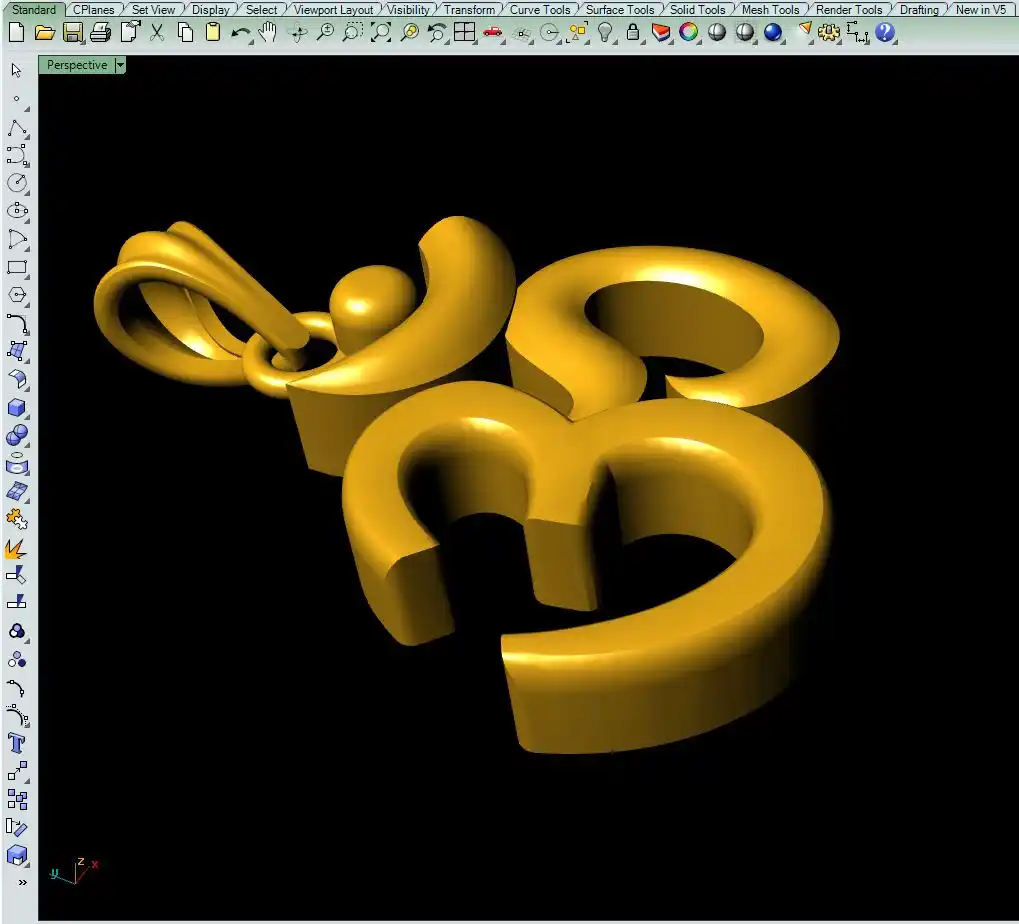This screenshot has height=924, width=1019.
Task: Pick the Rectangle tool
Action: click(x=17, y=268)
